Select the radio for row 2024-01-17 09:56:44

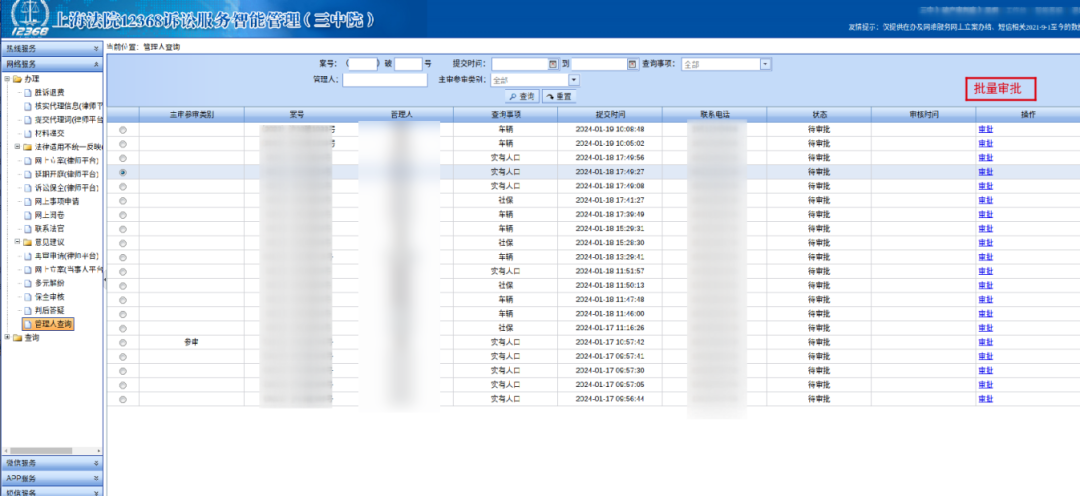(x=123, y=400)
